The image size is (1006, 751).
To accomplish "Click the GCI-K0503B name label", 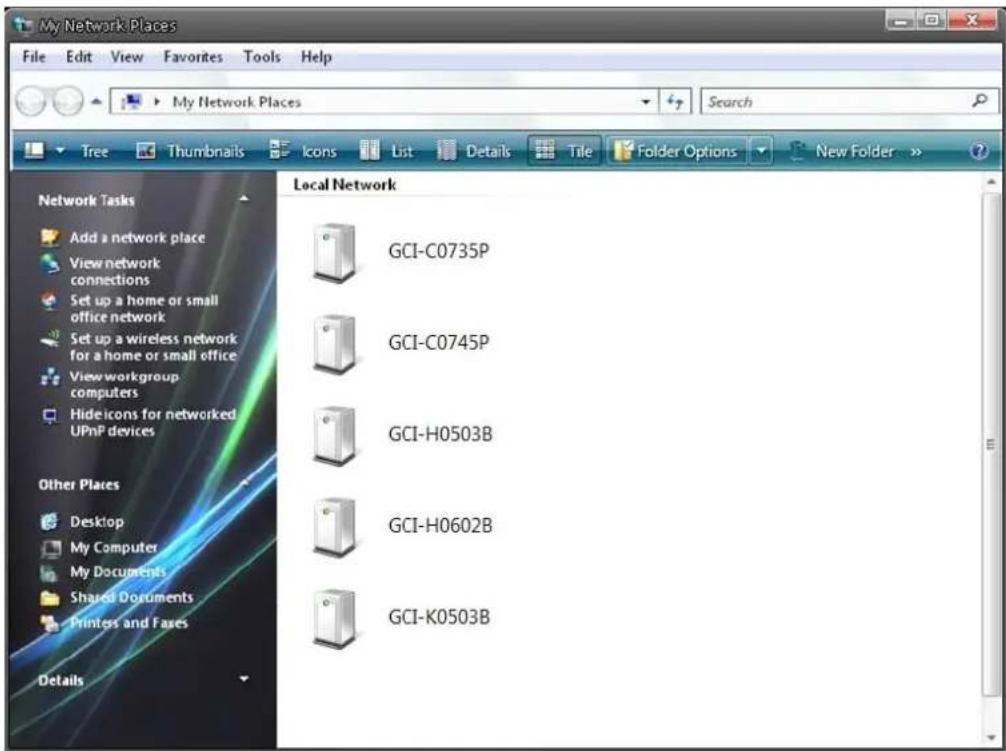I will 439,617.
